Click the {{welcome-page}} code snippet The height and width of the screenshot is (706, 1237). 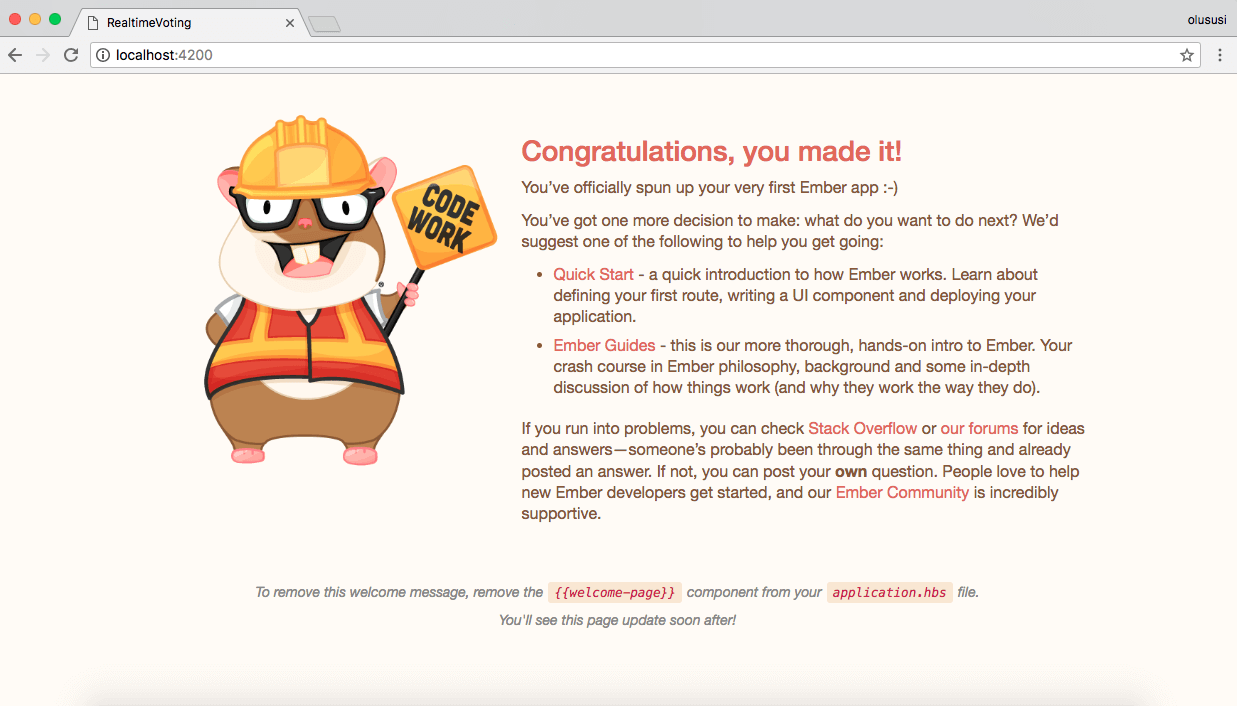tap(615, 592)
